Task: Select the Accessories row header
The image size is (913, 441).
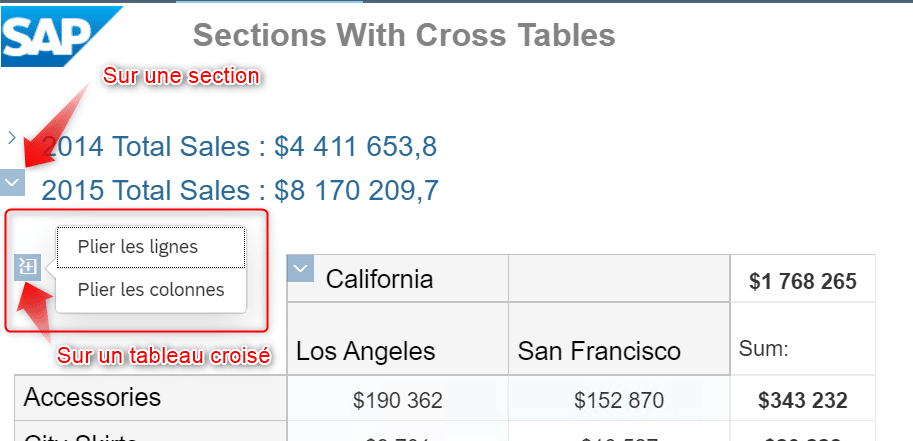Action: click(92, 397)
